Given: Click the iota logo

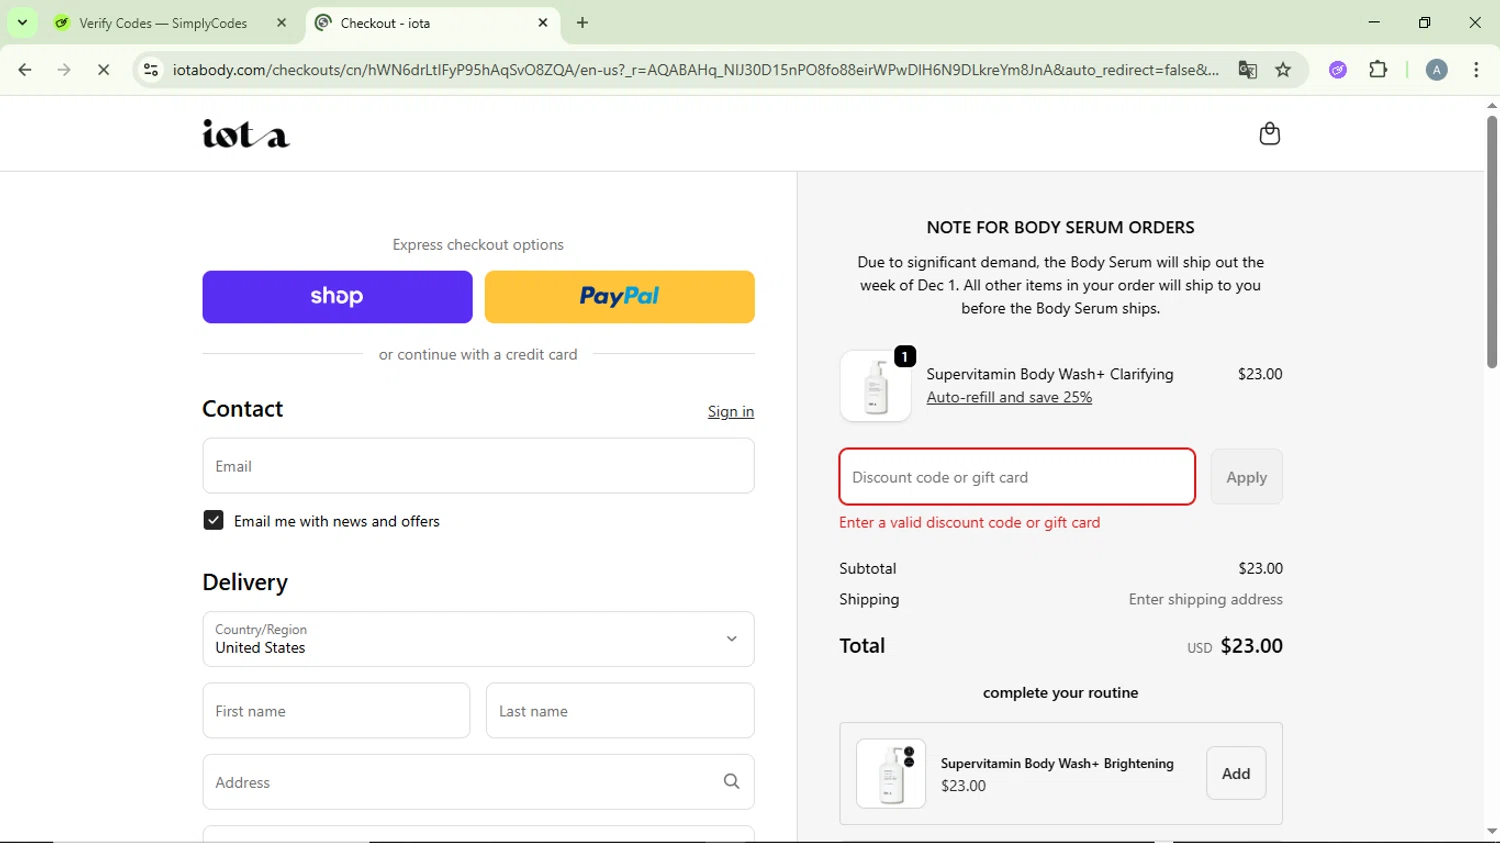Looking at the screenshot, I should [246, 134].
